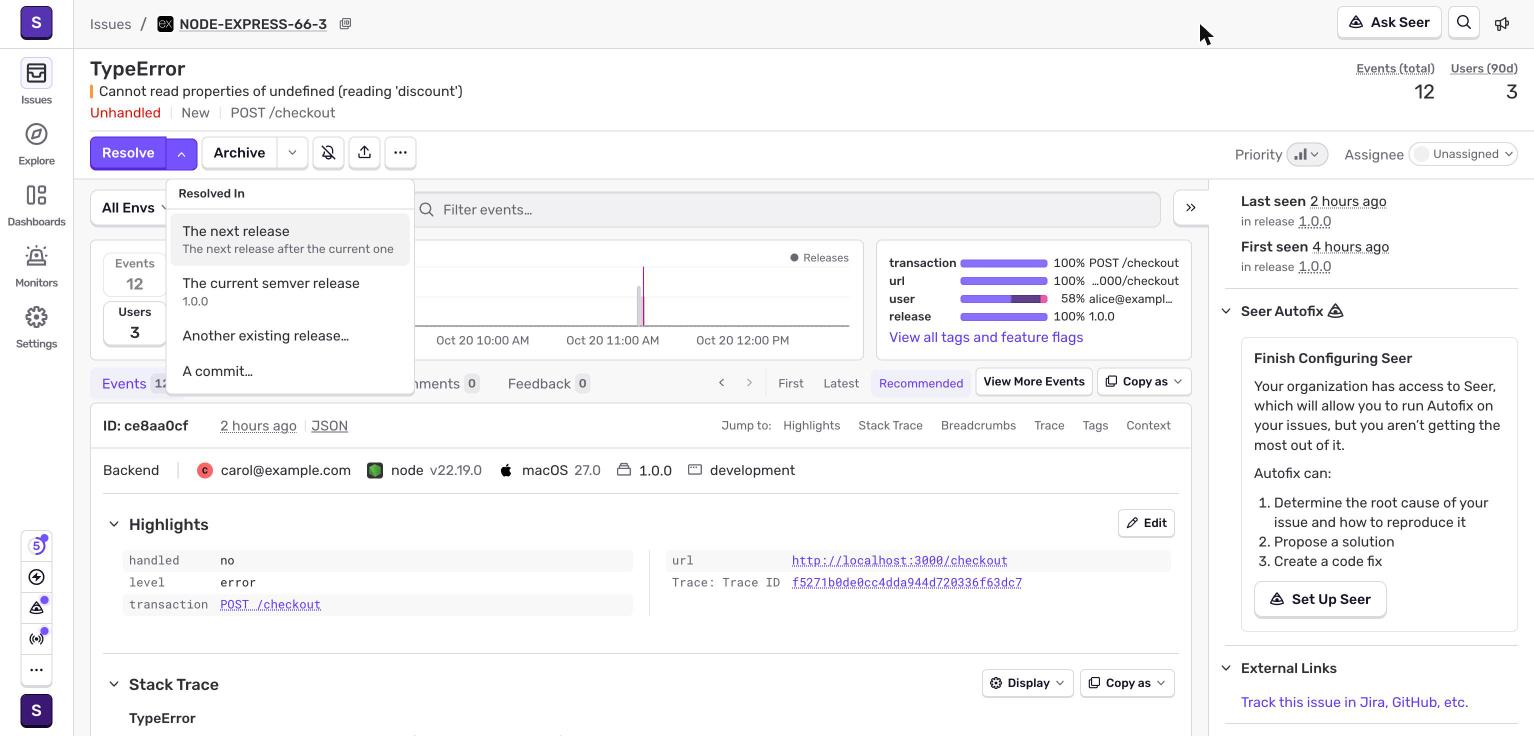
Task: Open the Priority dropdown
Action: click(1307, 154)
